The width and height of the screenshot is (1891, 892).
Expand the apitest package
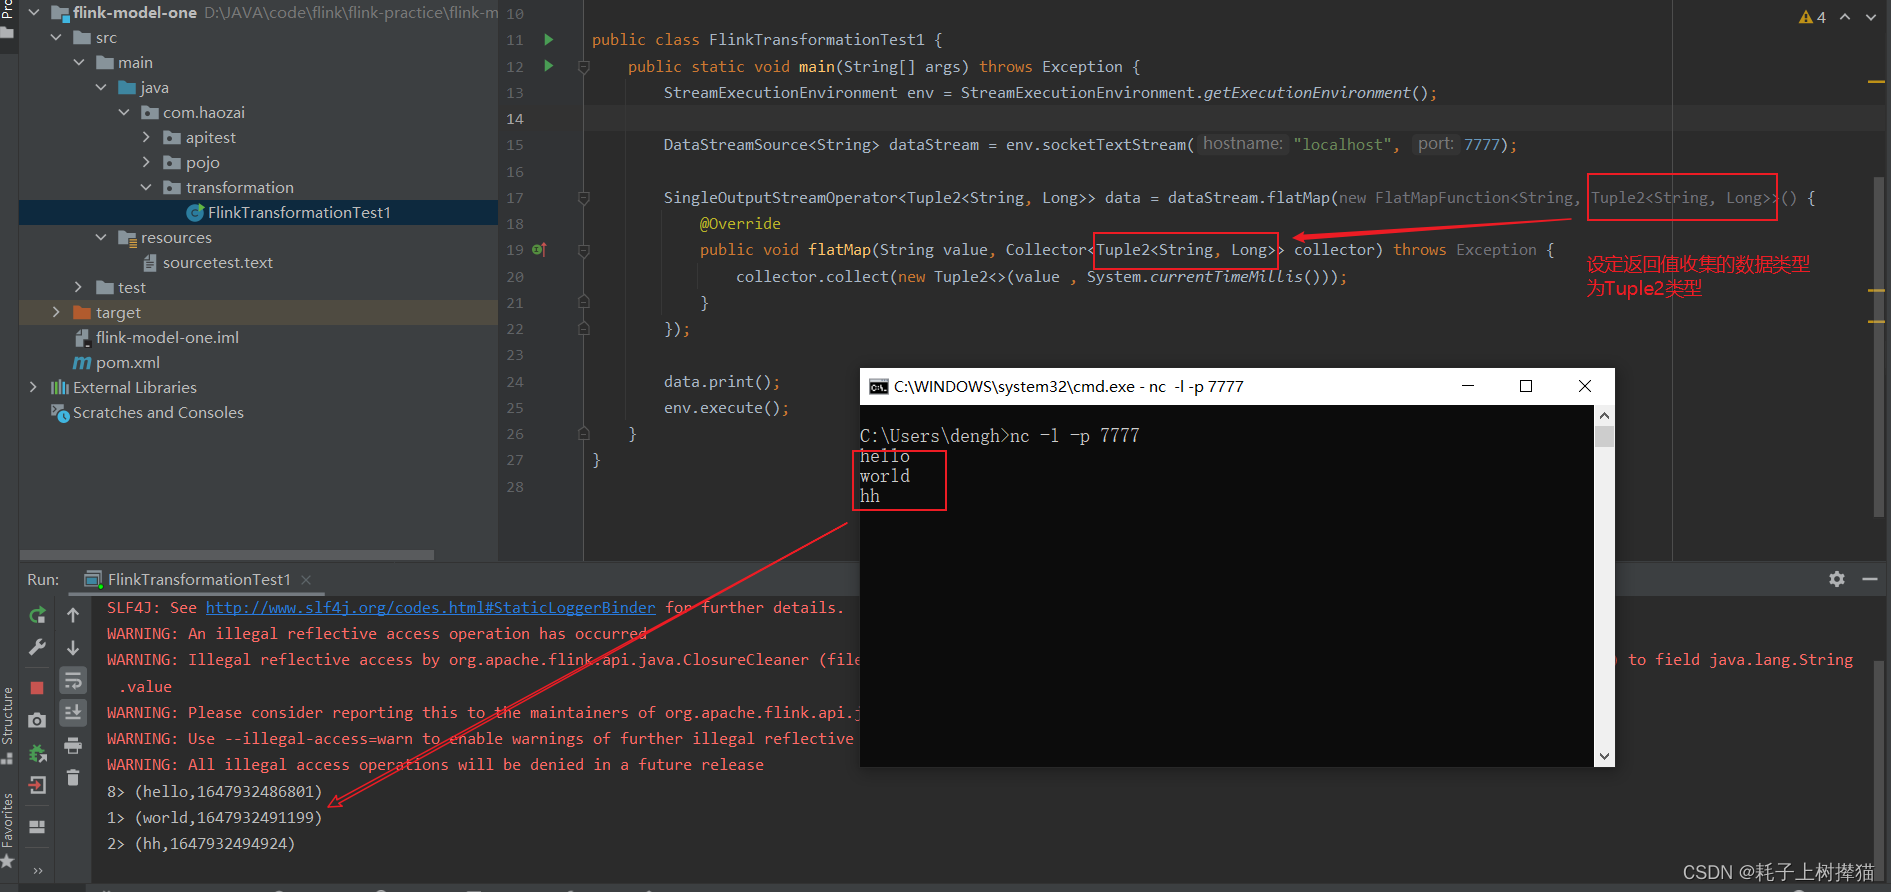coord(147,138)
